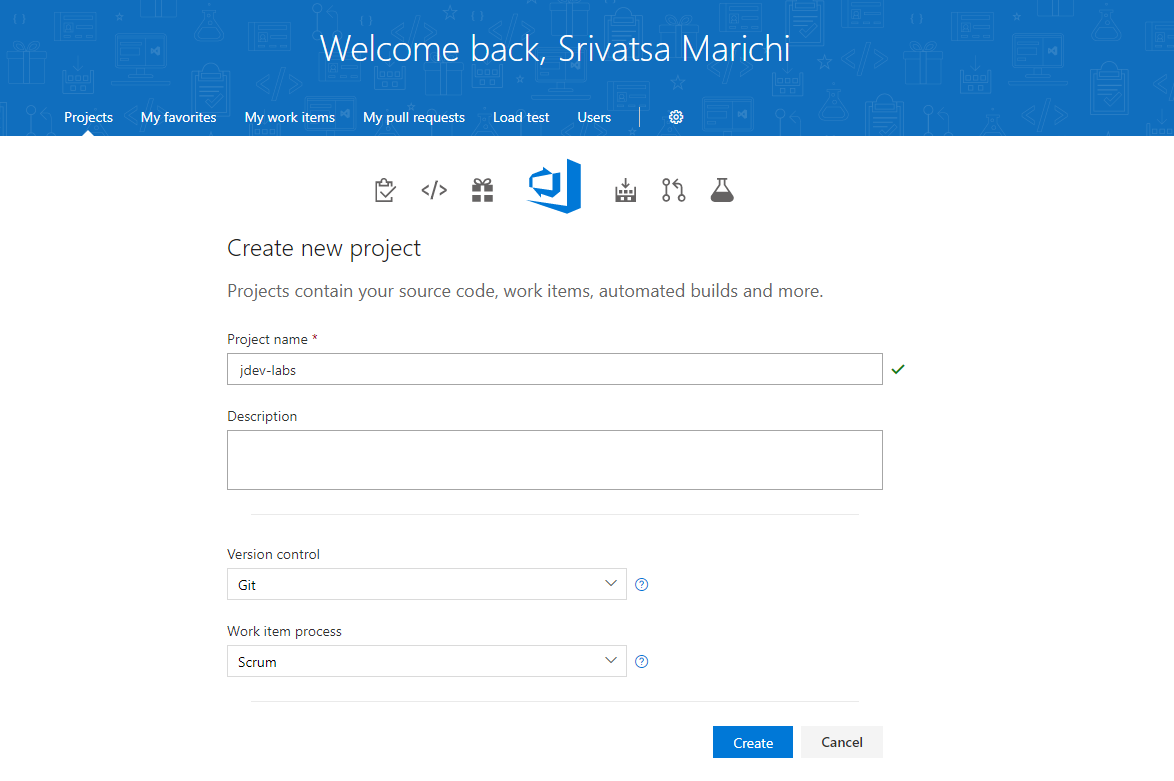Image resolution: width=1174 pixels, height=781 pixels.
Task: Select the work items clipboard icon
Action: tap(385, 189)
